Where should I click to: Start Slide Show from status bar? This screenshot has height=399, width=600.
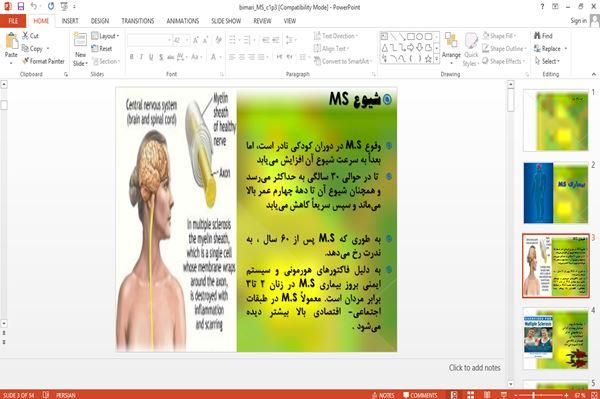click(x=504, y=395)
